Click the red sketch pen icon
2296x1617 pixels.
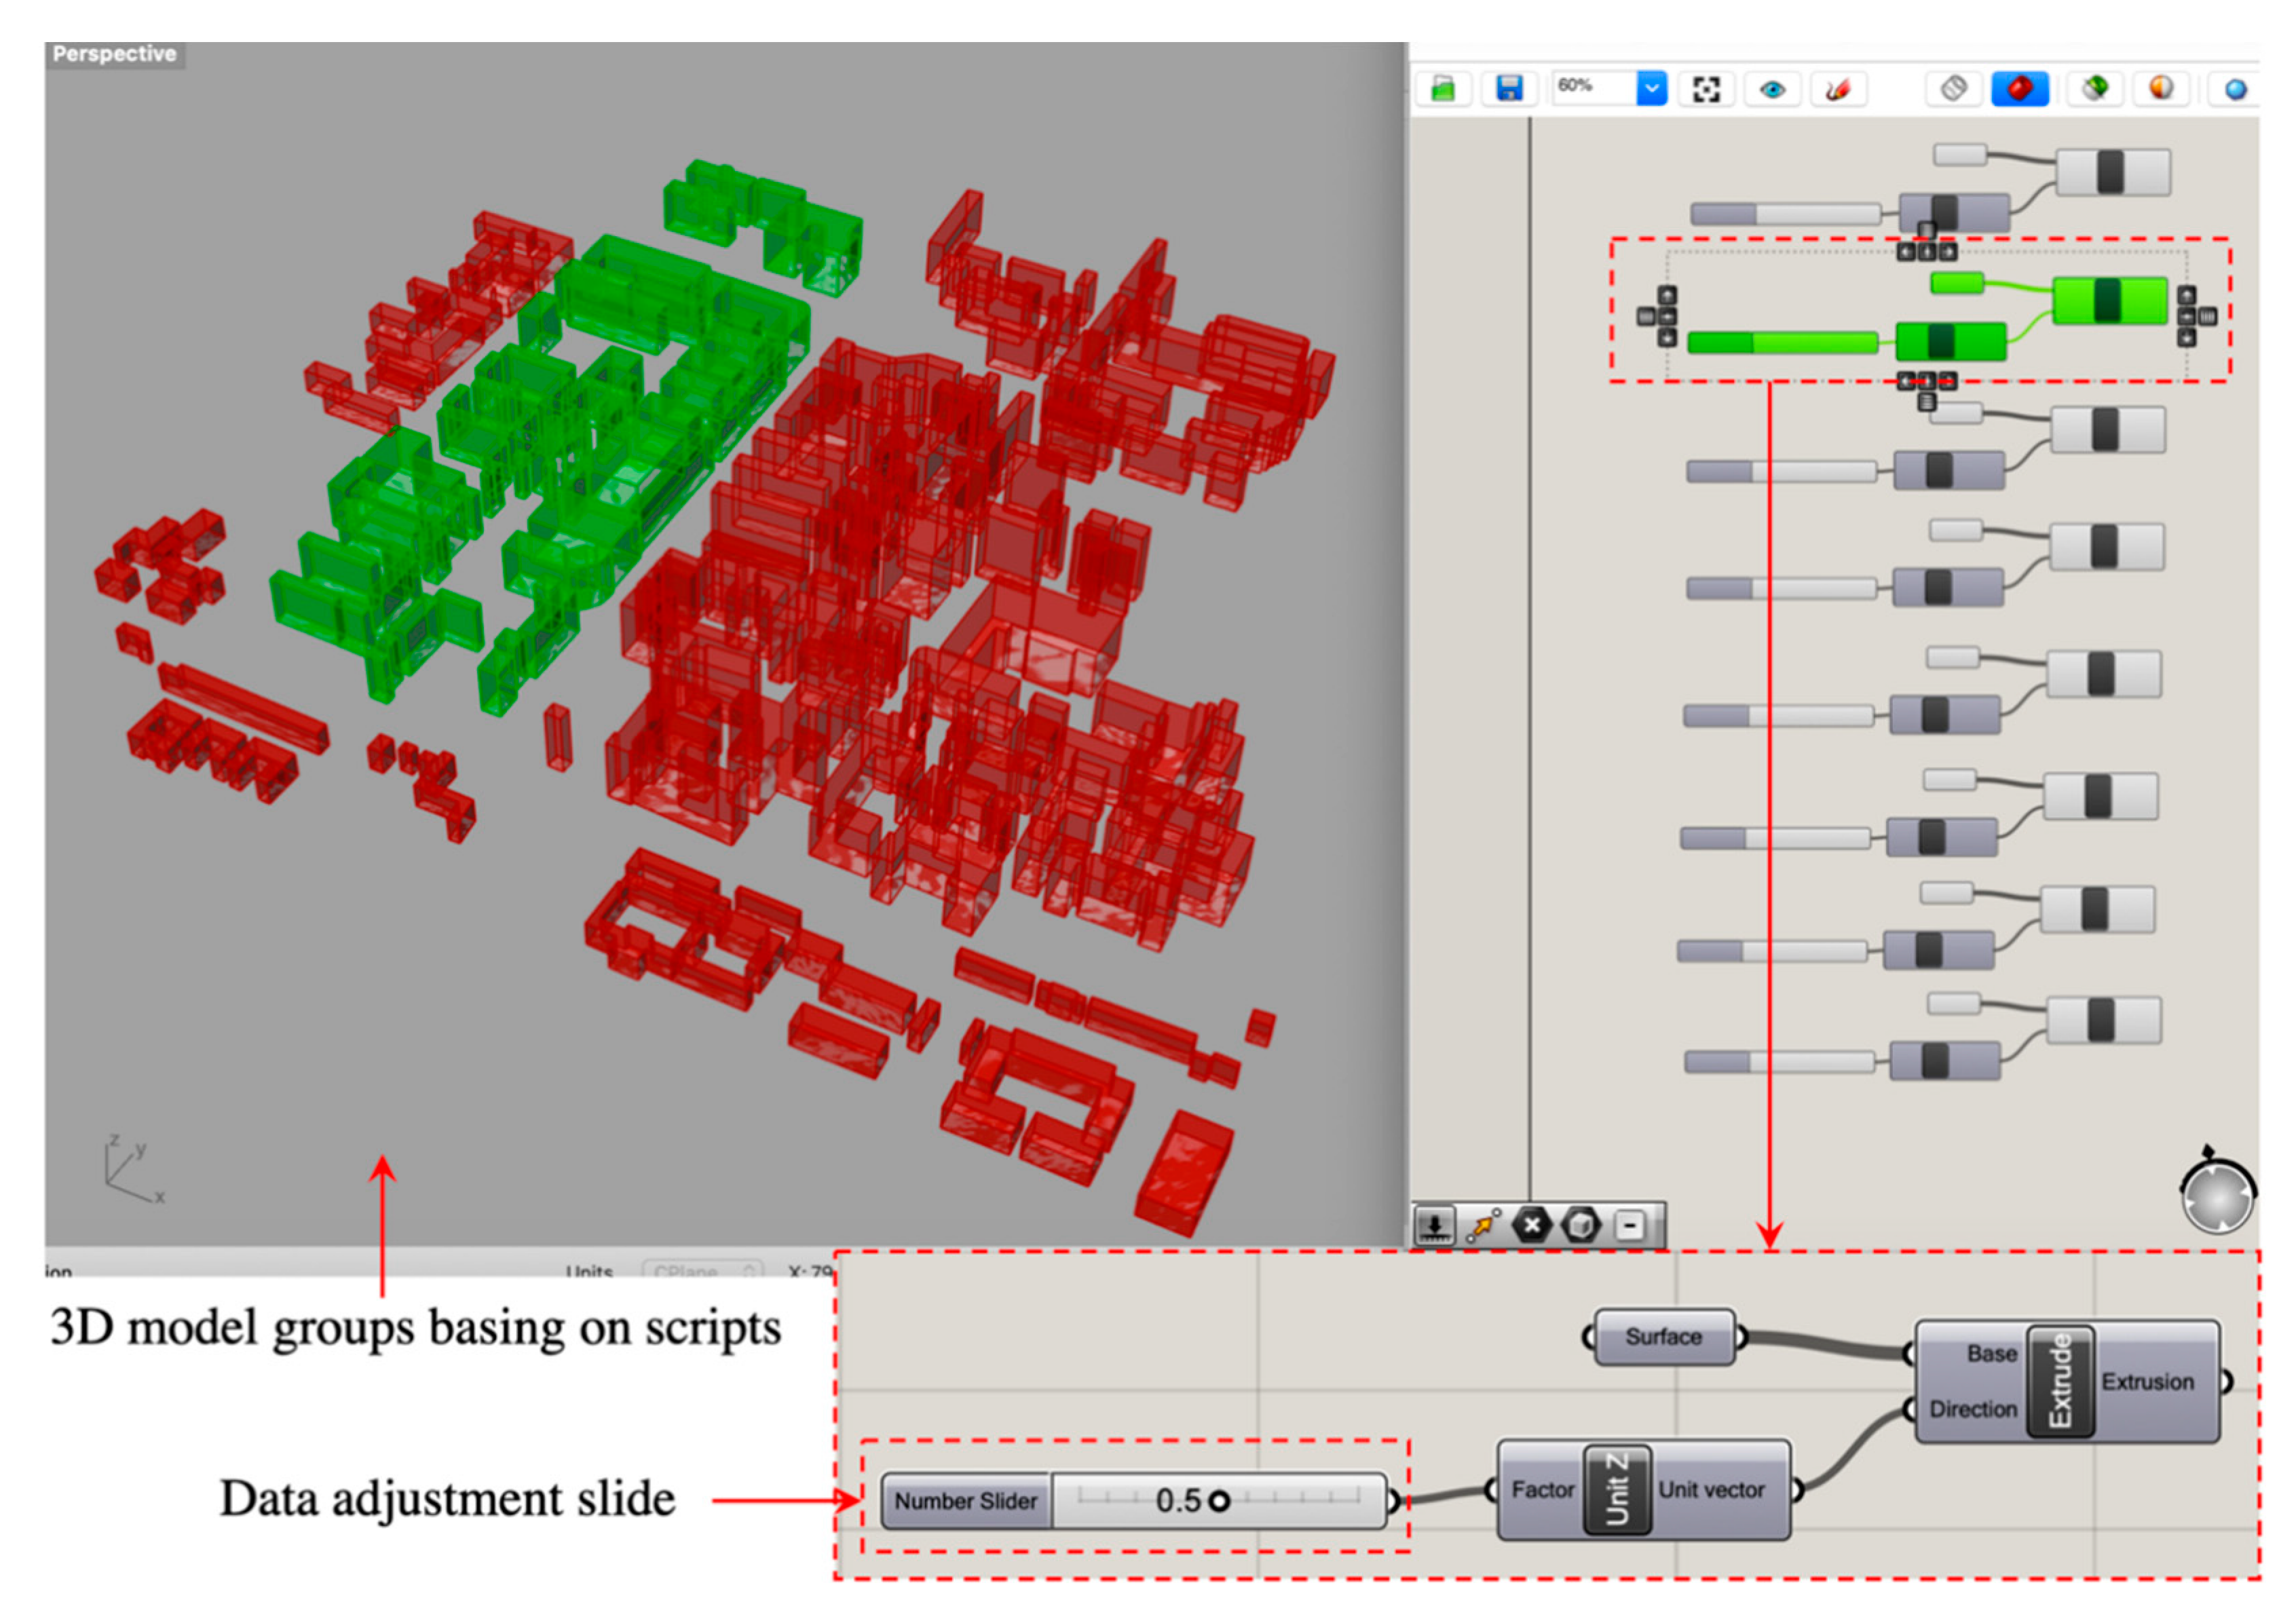(1838, 89)
